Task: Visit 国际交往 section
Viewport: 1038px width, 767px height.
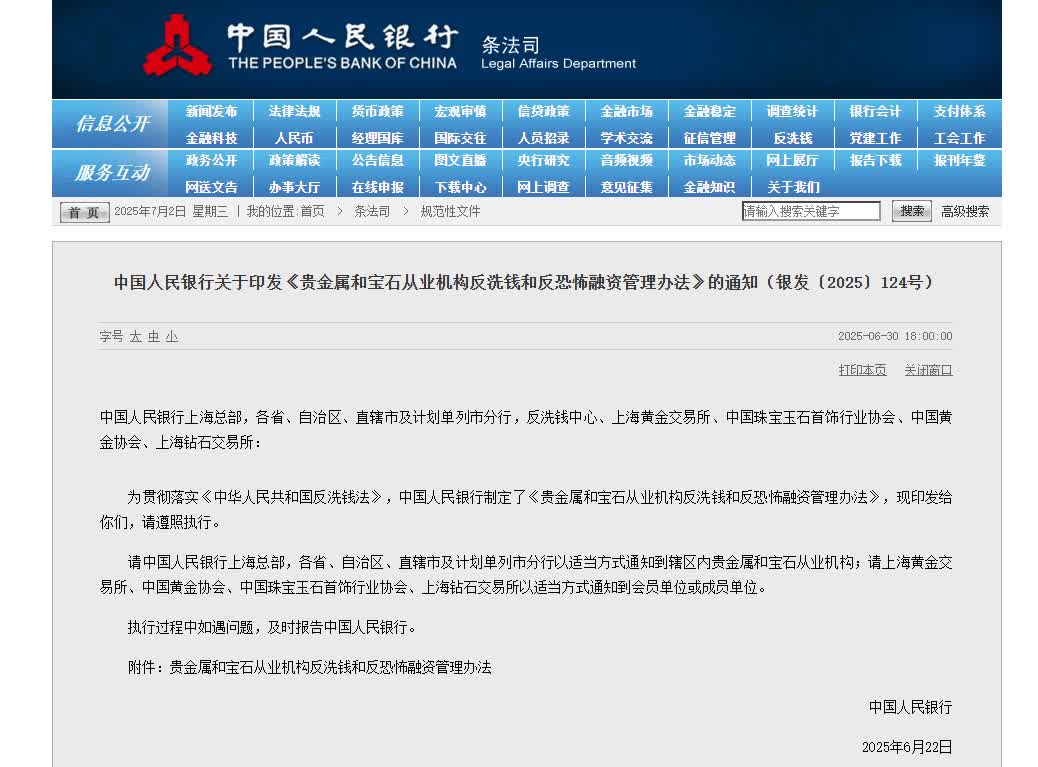Action: tap(460, 138)
